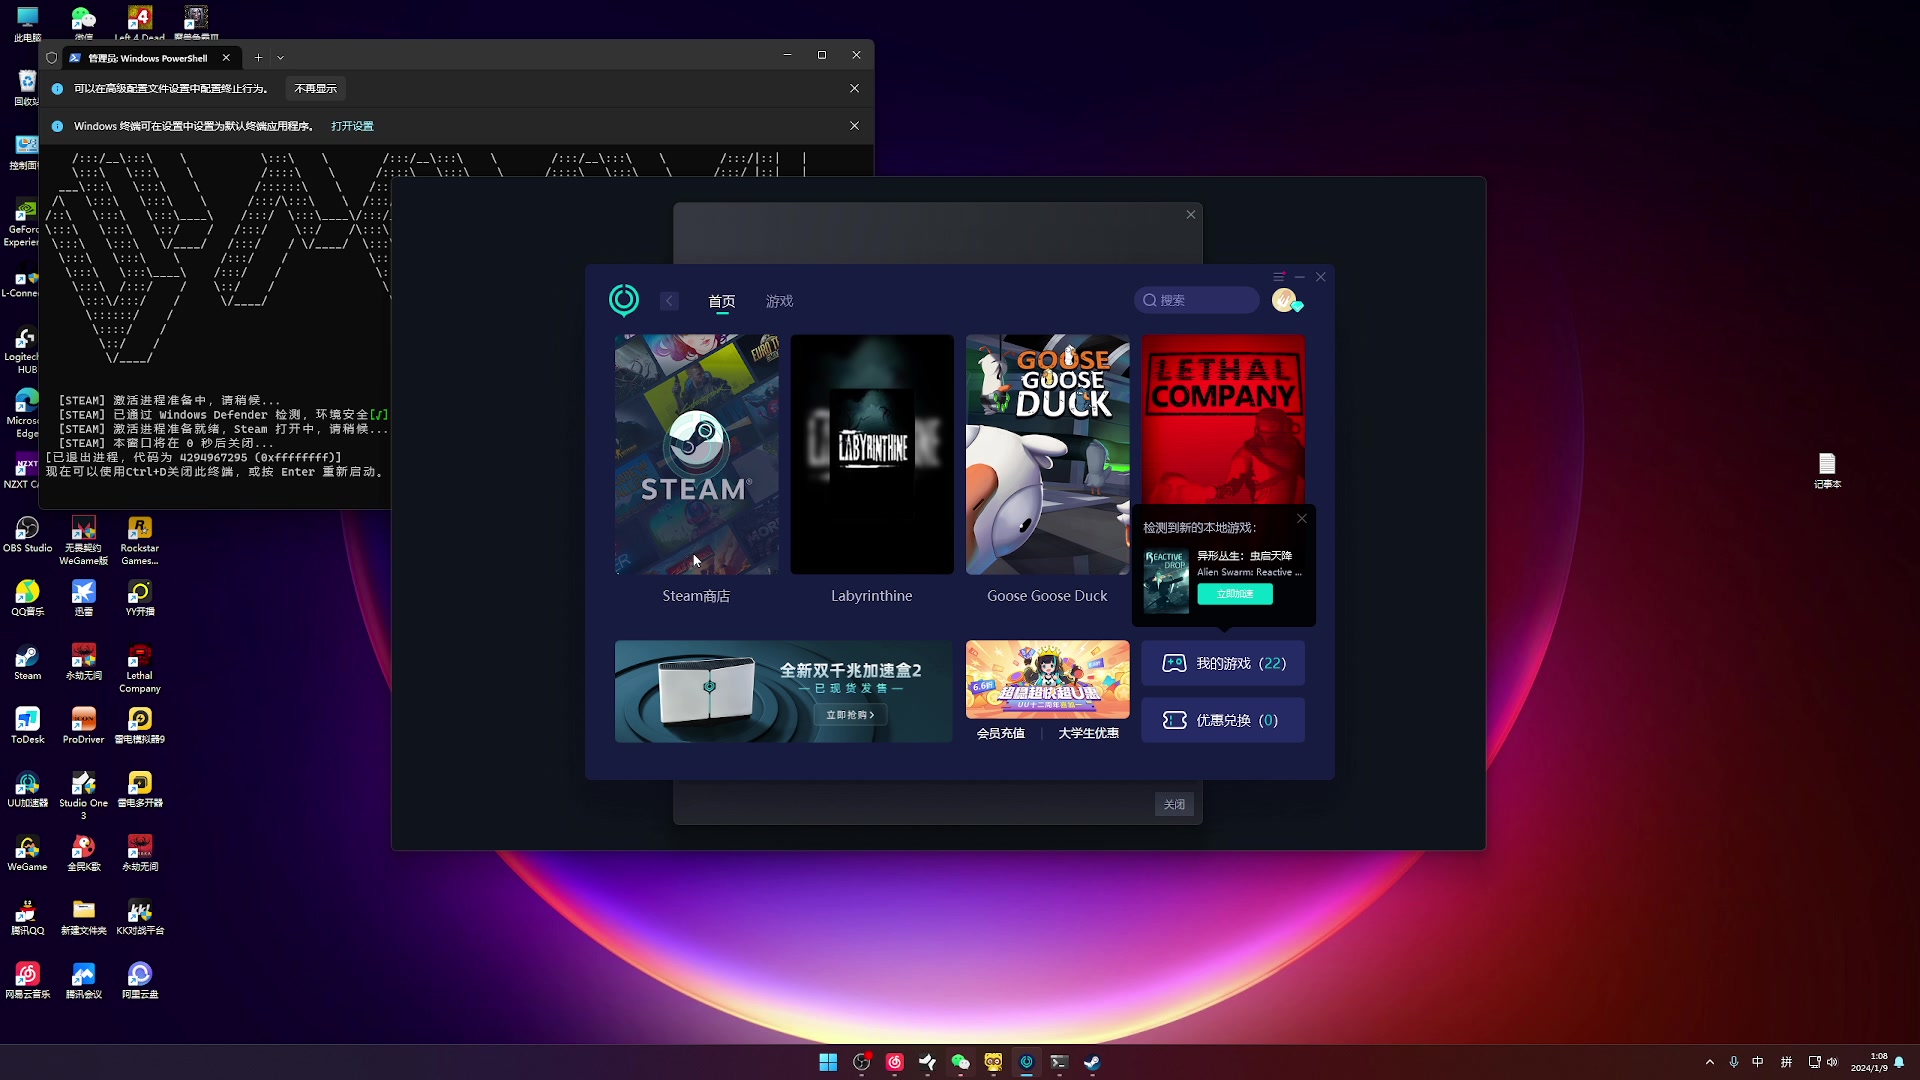The width and height of the screenshot is (1920, 1080).
Task: Select the 网易云音乐 desktop icon
Action: (27, 981)
